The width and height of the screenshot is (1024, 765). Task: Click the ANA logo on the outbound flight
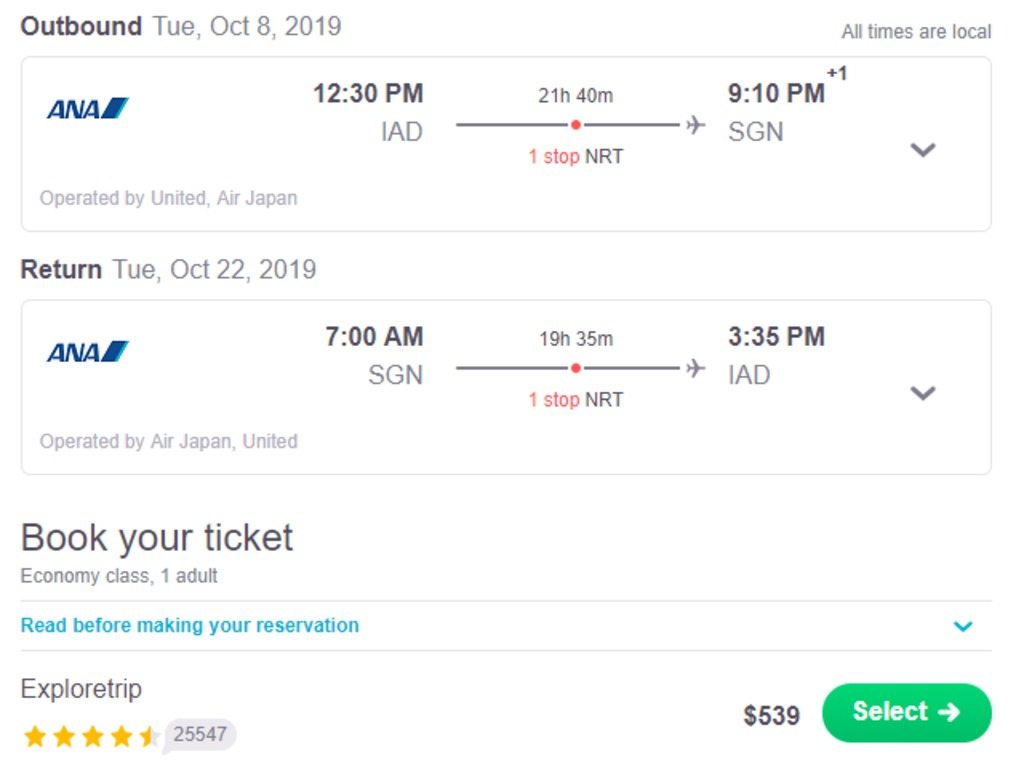coord(88,108)
